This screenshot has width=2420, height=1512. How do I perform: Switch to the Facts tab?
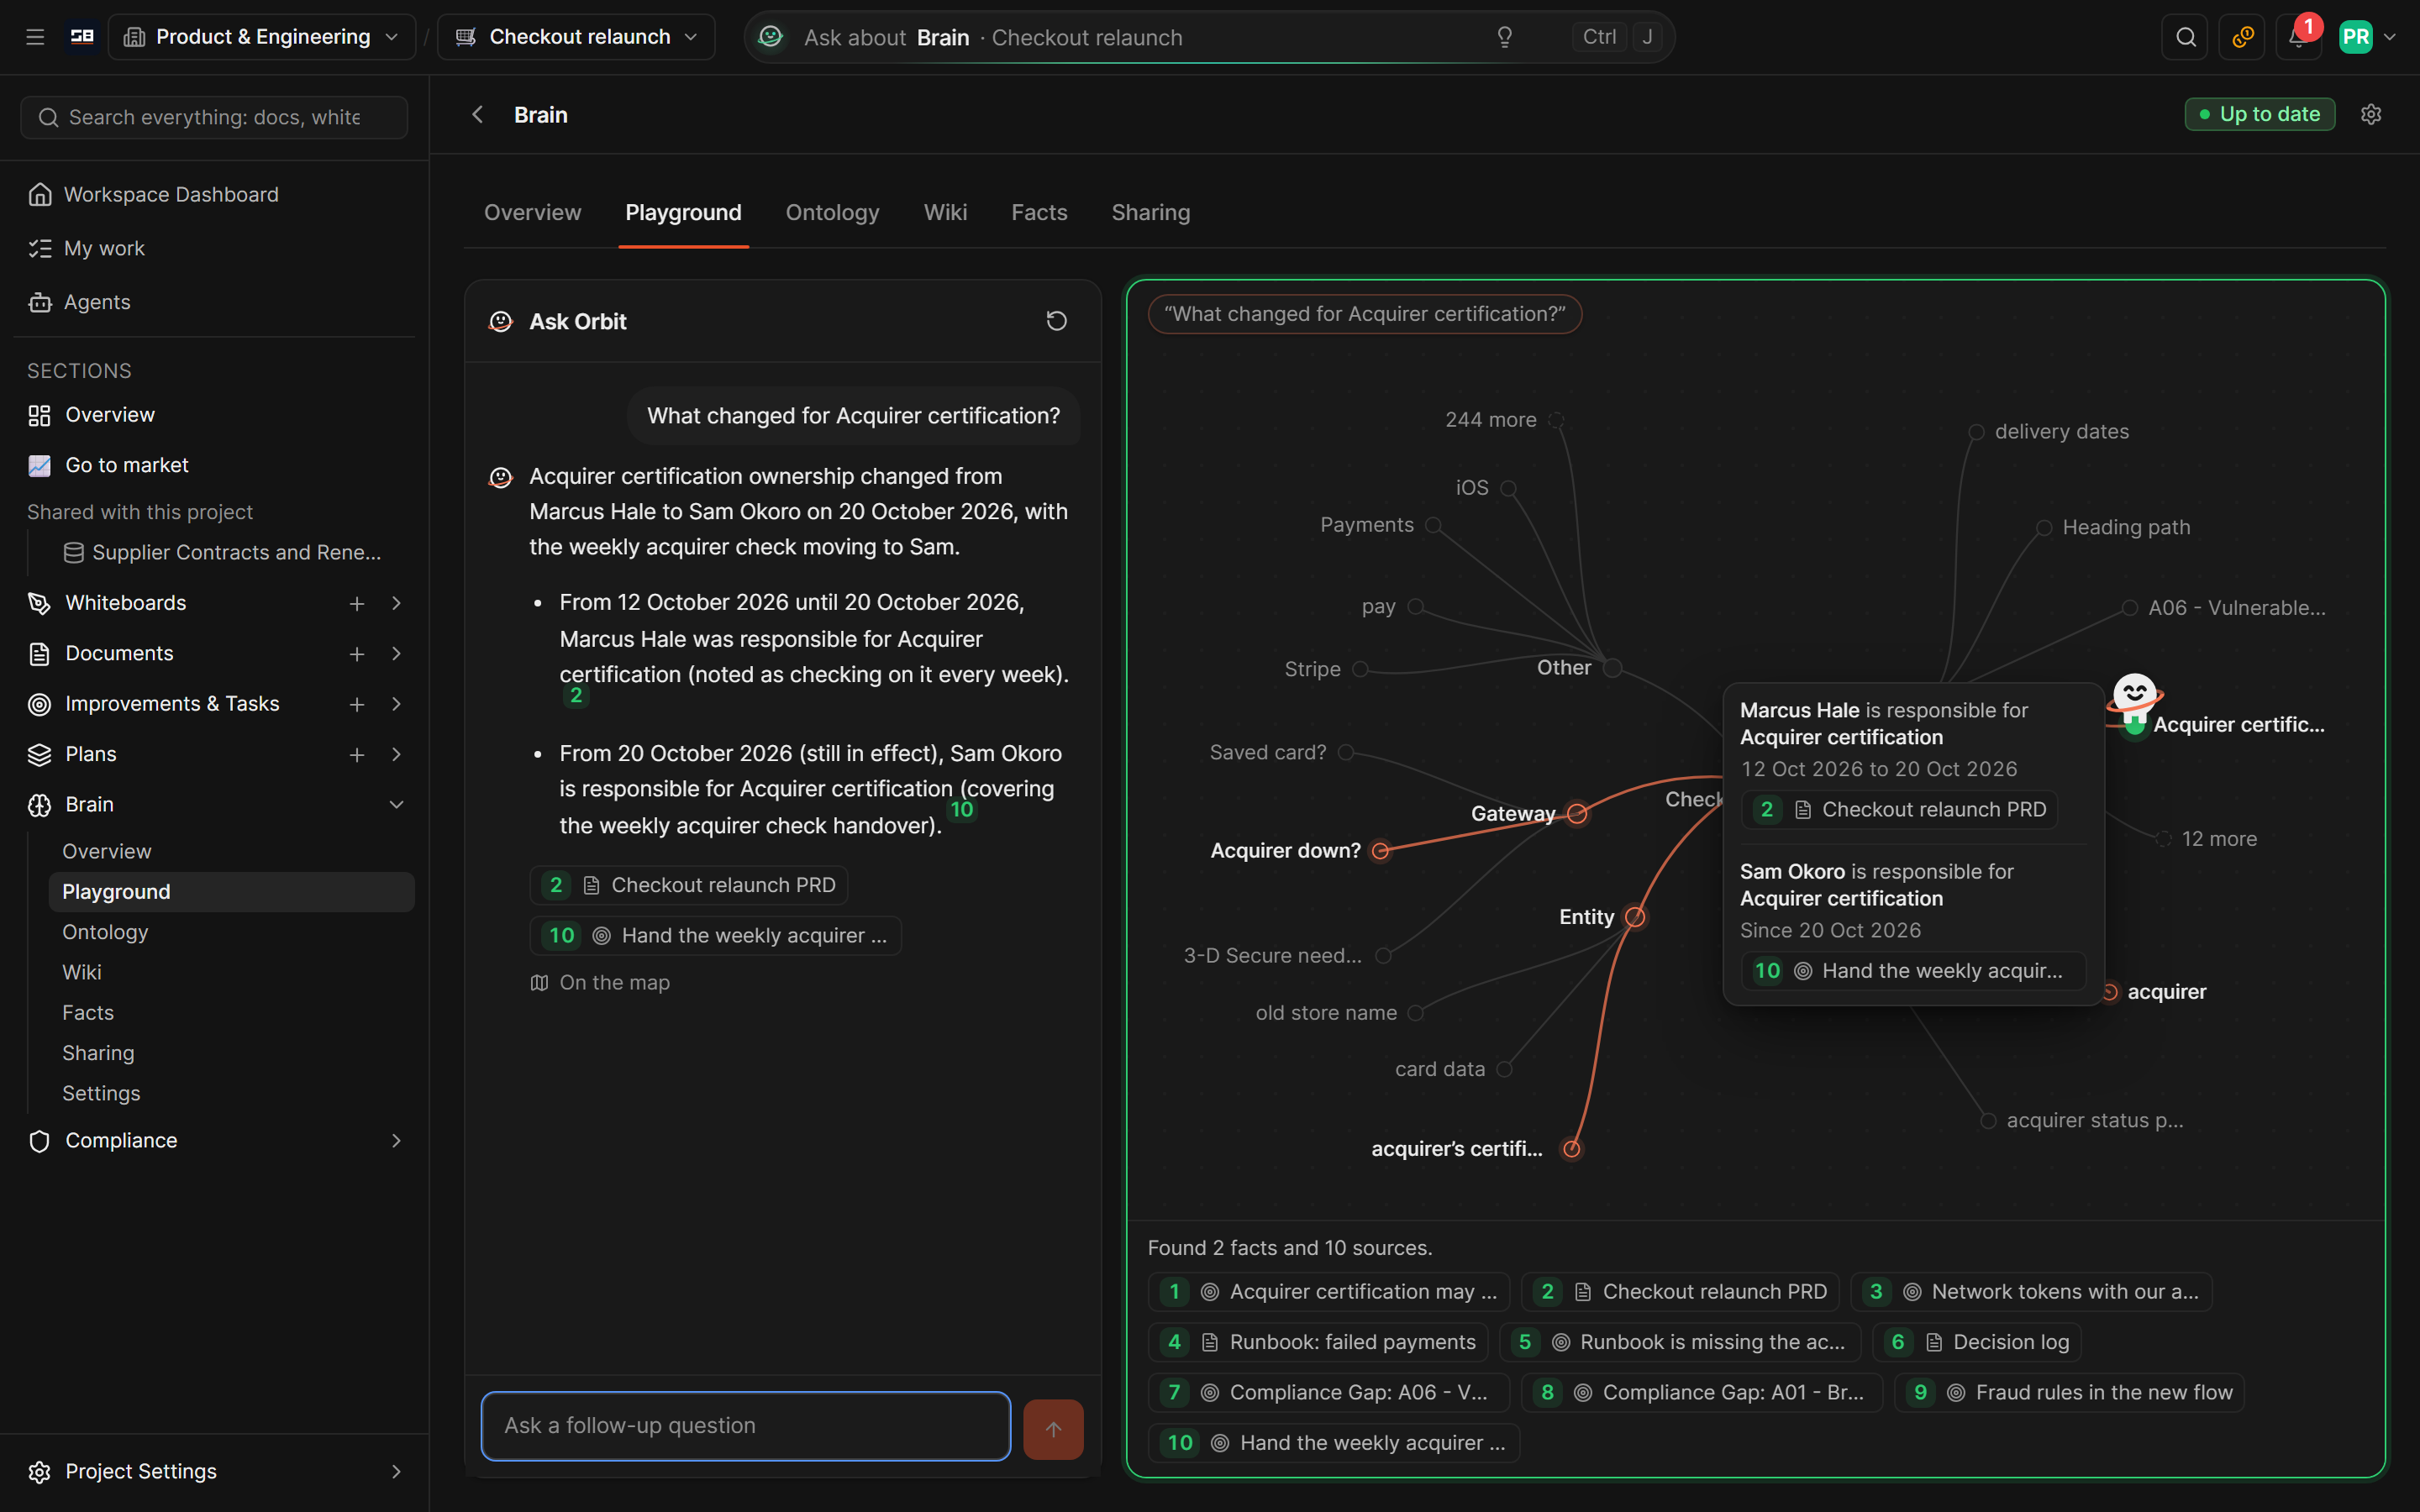(x=1039, y=212)
